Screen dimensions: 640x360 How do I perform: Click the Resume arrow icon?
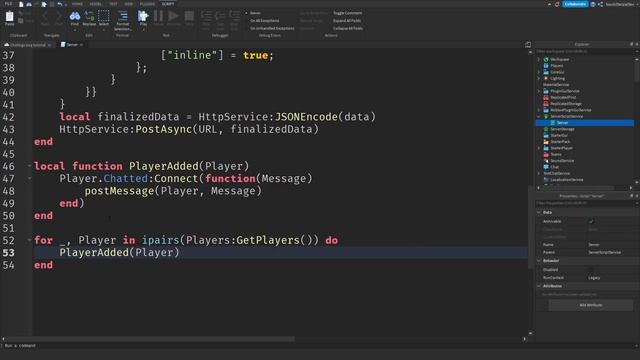173,16
